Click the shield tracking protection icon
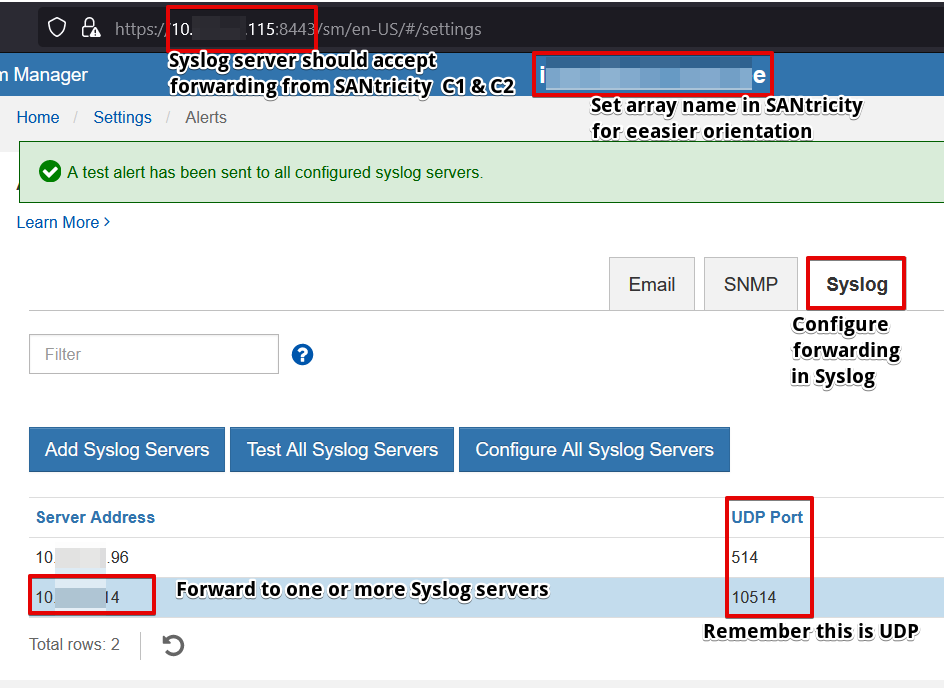This screenshot has height=688, width=944. tap(57, 28)
